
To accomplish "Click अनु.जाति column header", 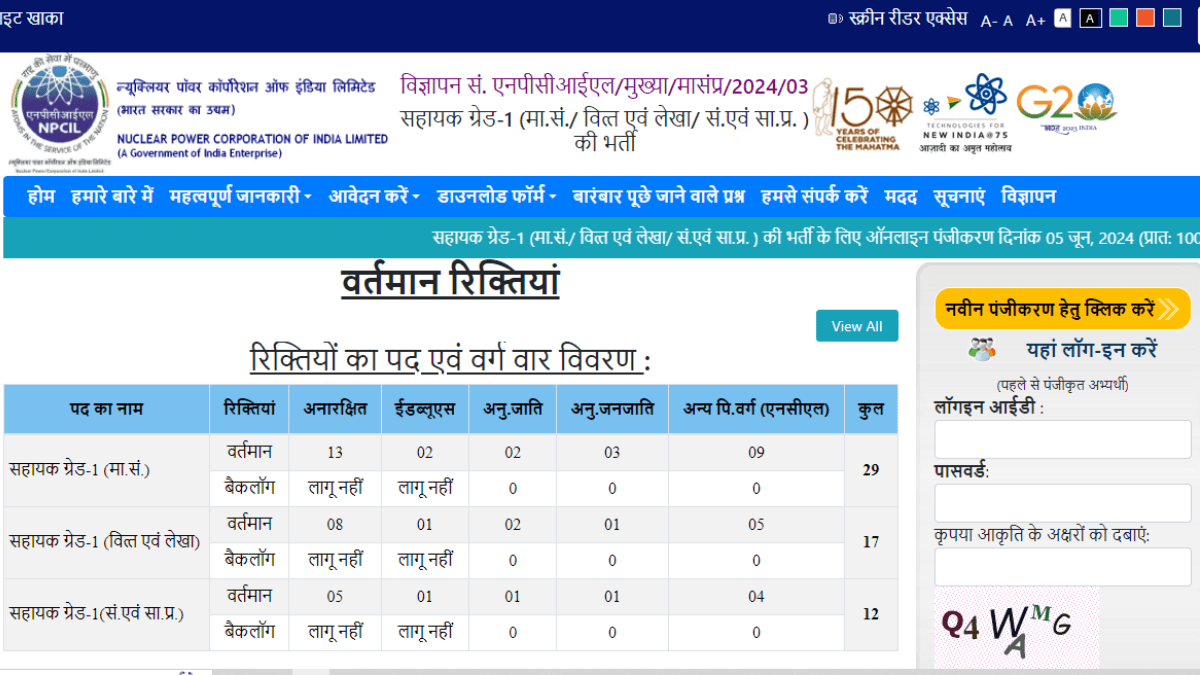I will click(513, 408).
